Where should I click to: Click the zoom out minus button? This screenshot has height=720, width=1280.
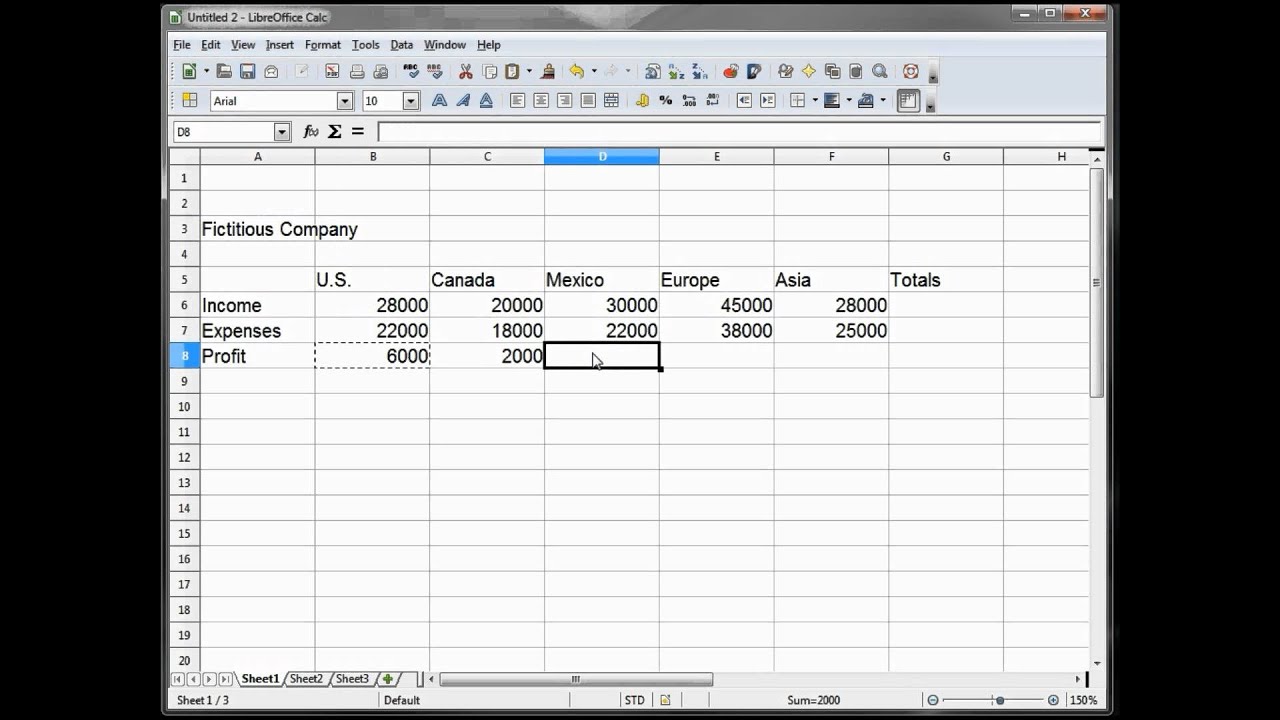933,700
